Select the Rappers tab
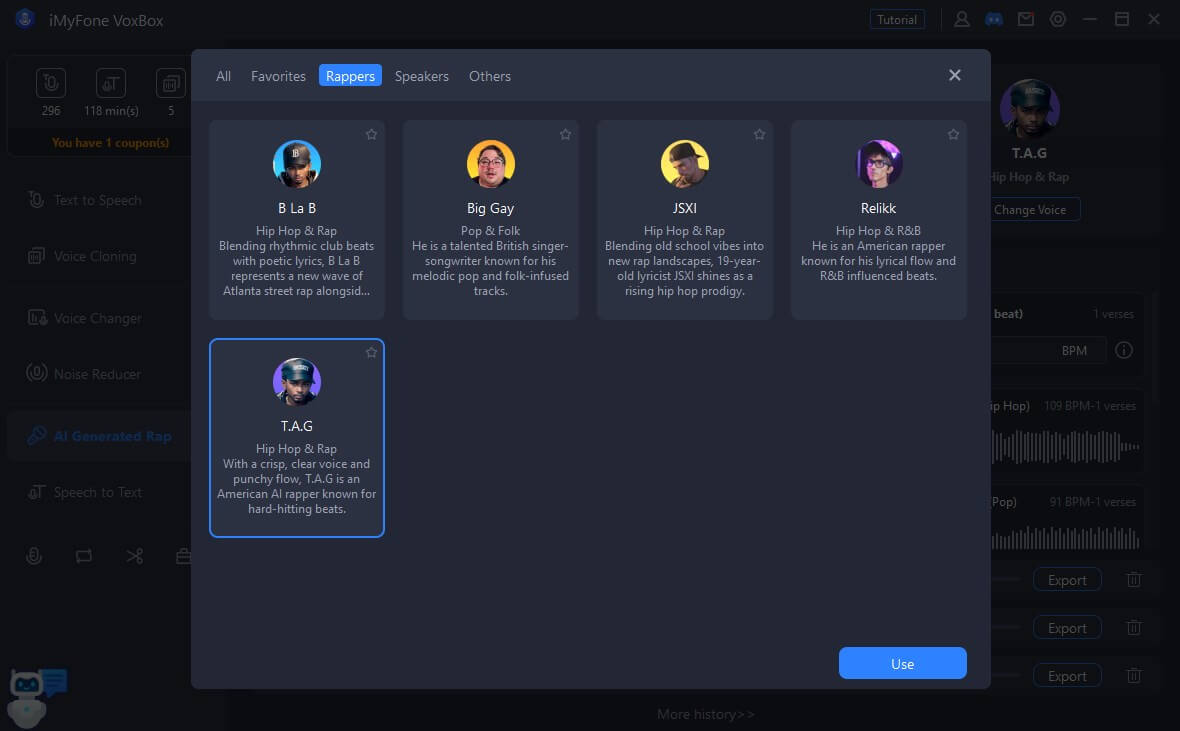The height and width of the screenshot is (731, 1180). (x=350, y=76)
